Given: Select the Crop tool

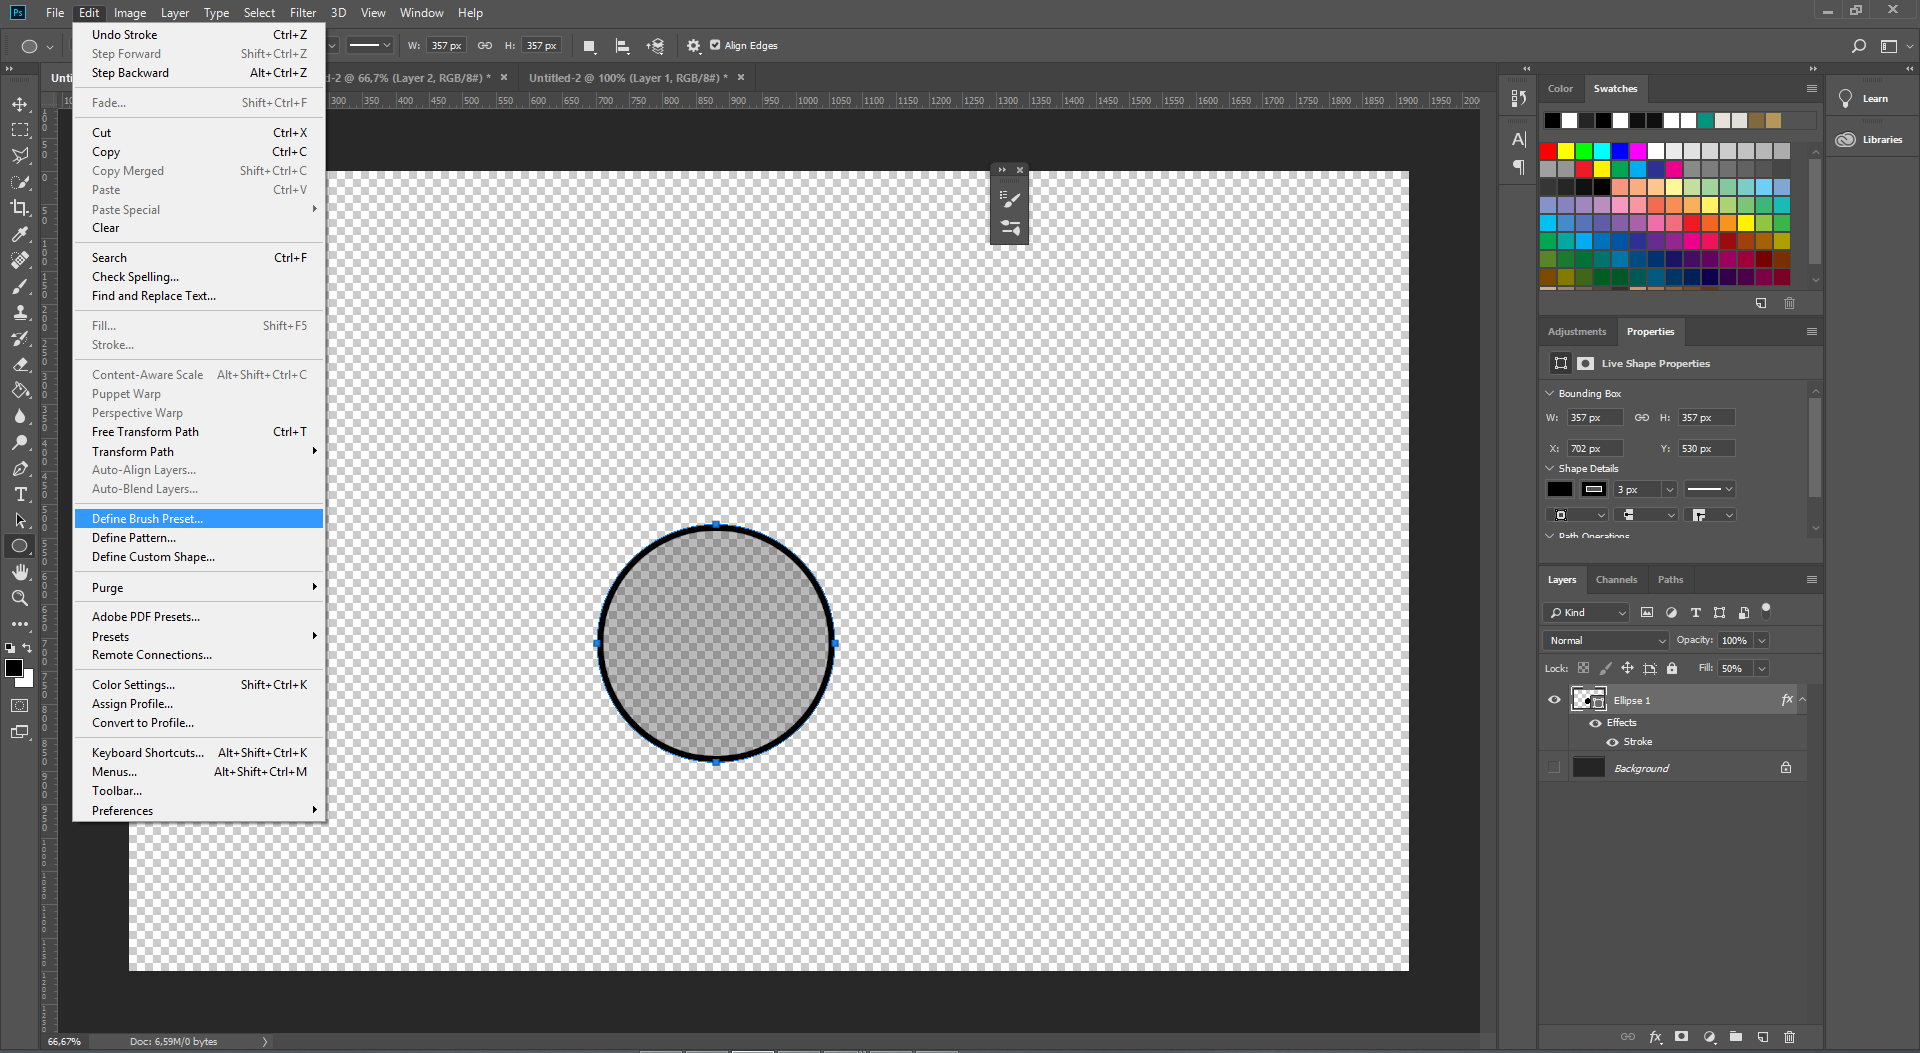Looking at the screenshot, I should point(20,208).
